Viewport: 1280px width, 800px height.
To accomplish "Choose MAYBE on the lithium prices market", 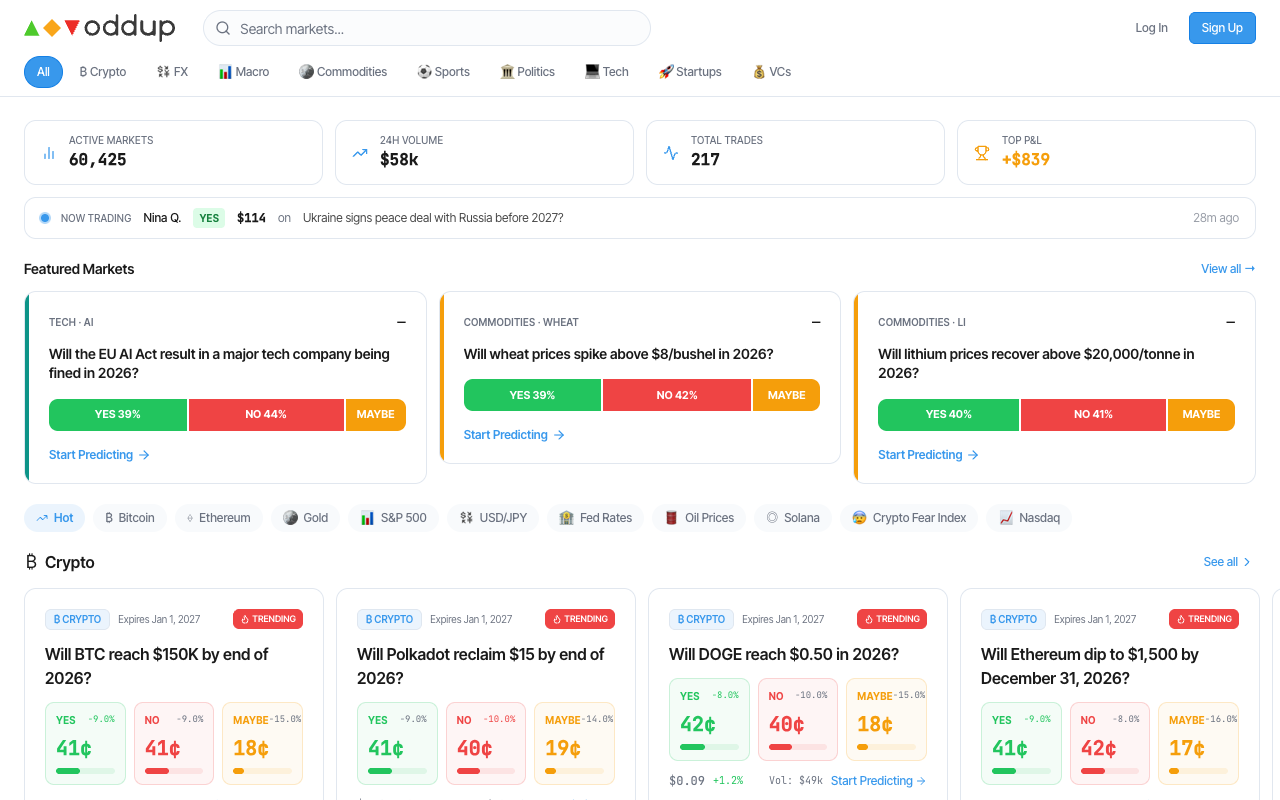I will click(x=1201, y=414).
